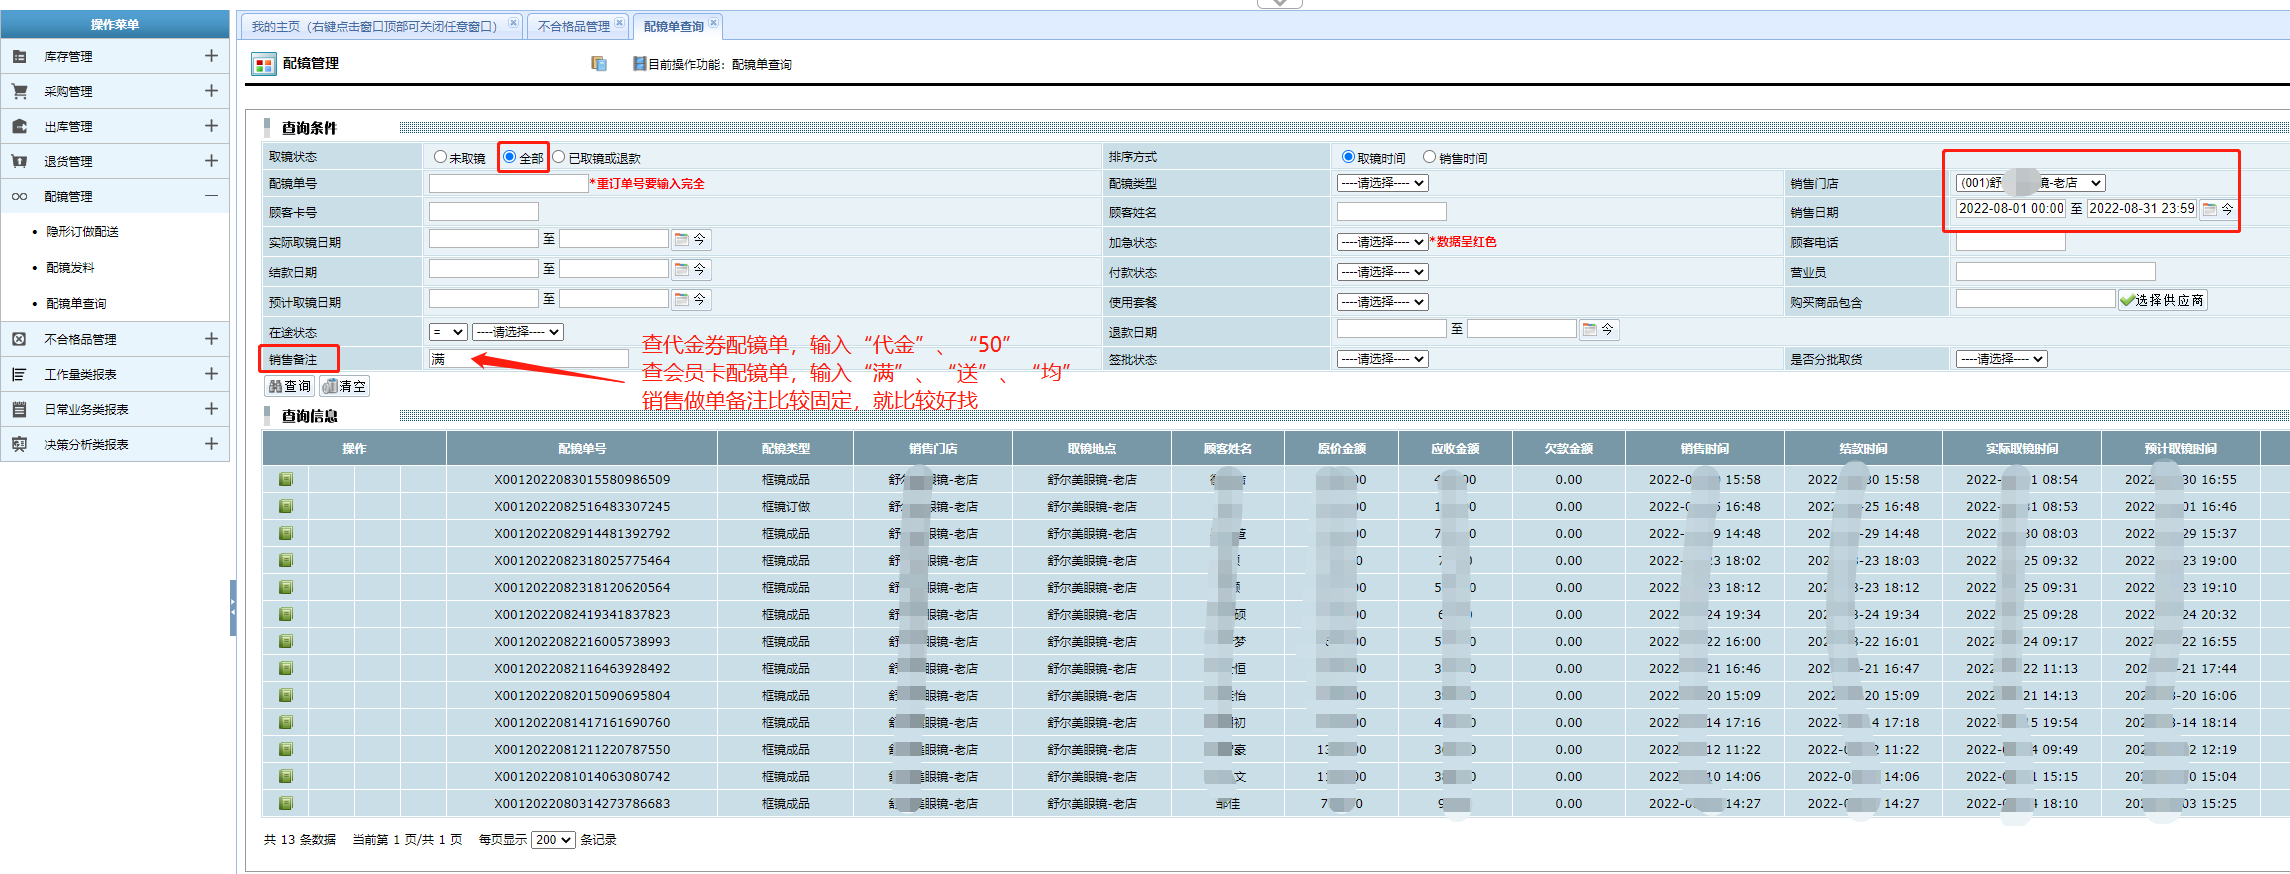
Task: Open calendar picker for 实际取镜日期
Action: click(682, 240)
